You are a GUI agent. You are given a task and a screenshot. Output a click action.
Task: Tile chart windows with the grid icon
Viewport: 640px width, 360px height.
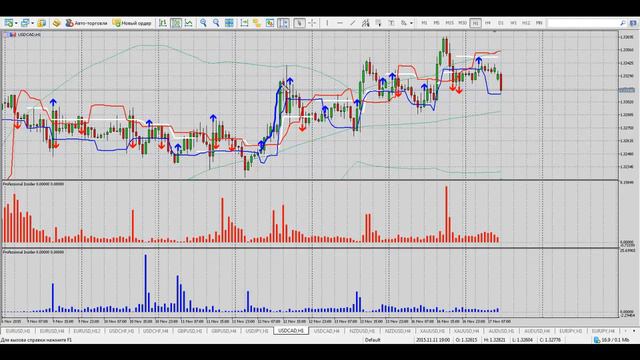pyautogui.click(x=229, y=23)
